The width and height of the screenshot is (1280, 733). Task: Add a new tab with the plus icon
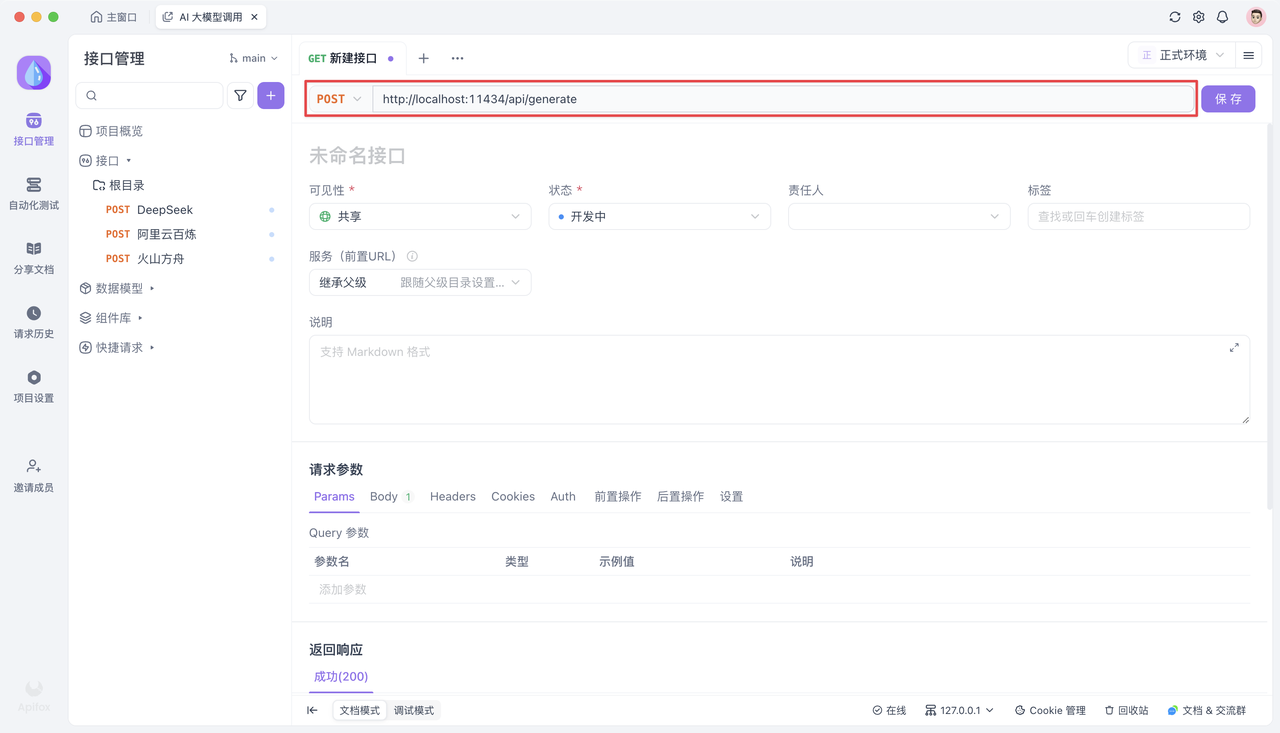424,58
